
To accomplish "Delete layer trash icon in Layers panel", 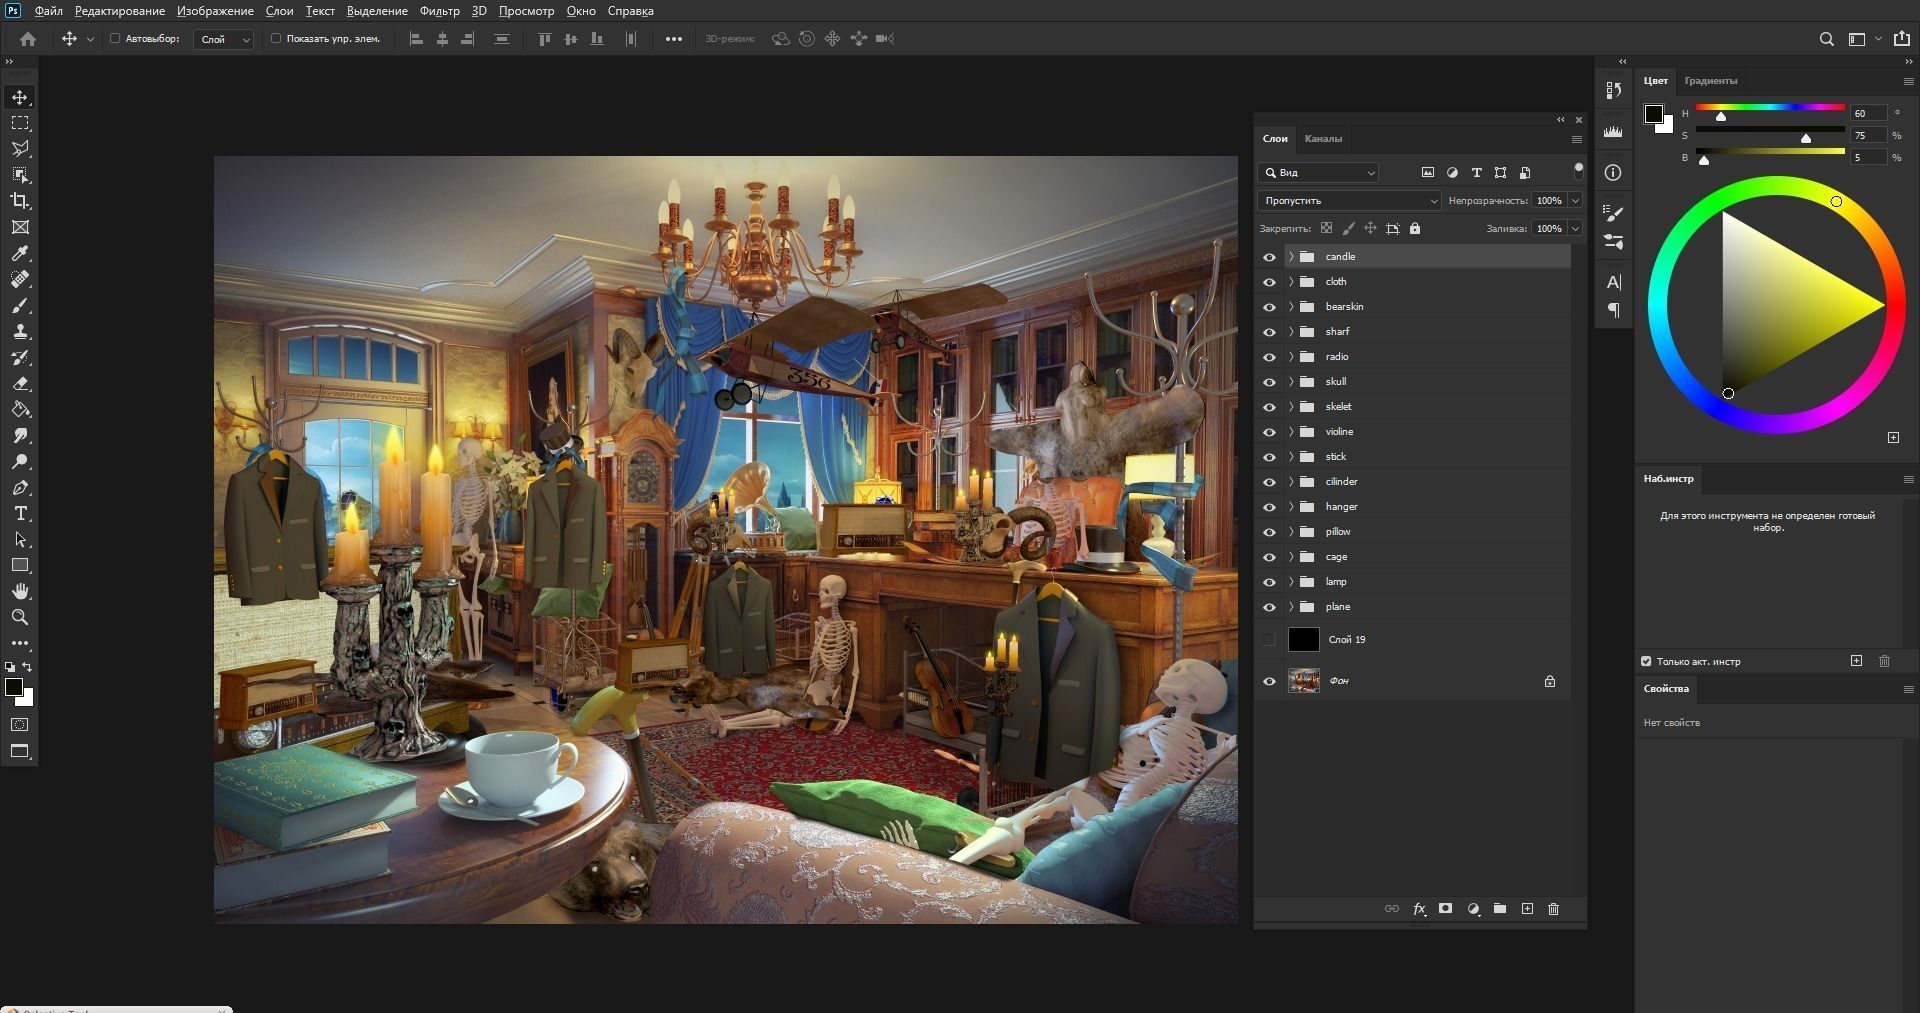I will 1553,909.
